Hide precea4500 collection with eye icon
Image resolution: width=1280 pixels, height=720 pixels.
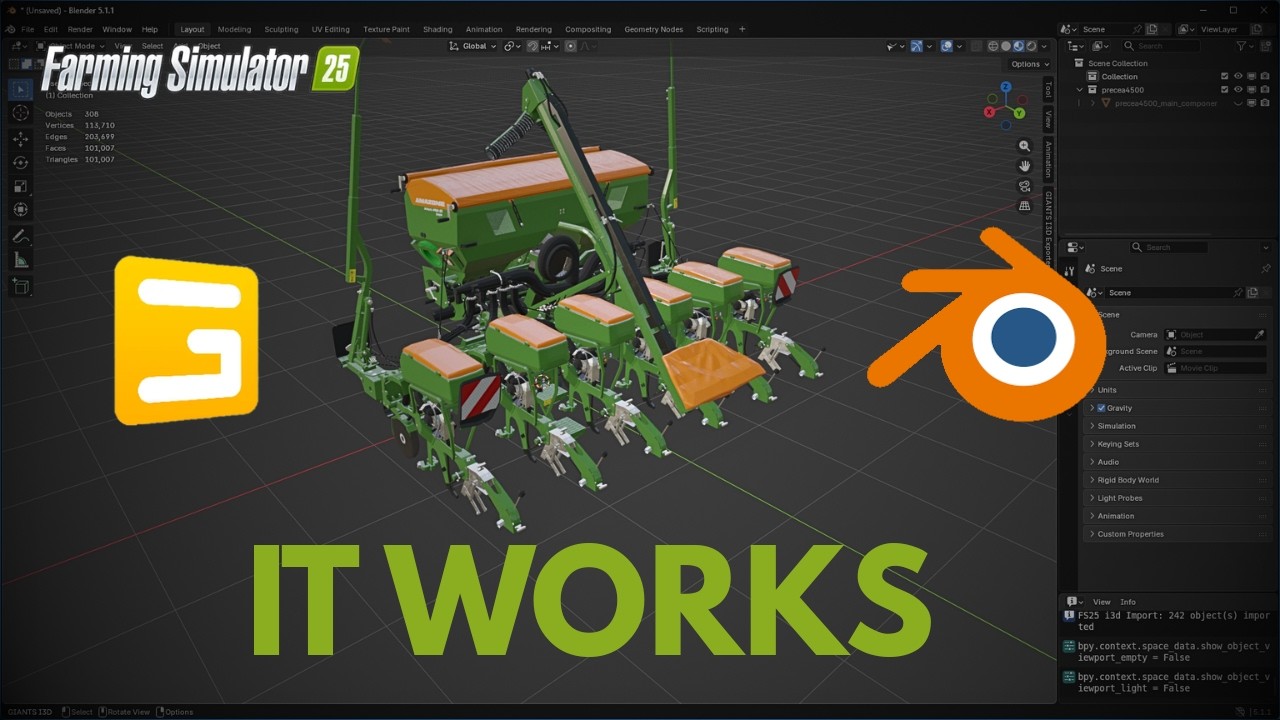coord(1238,89)
